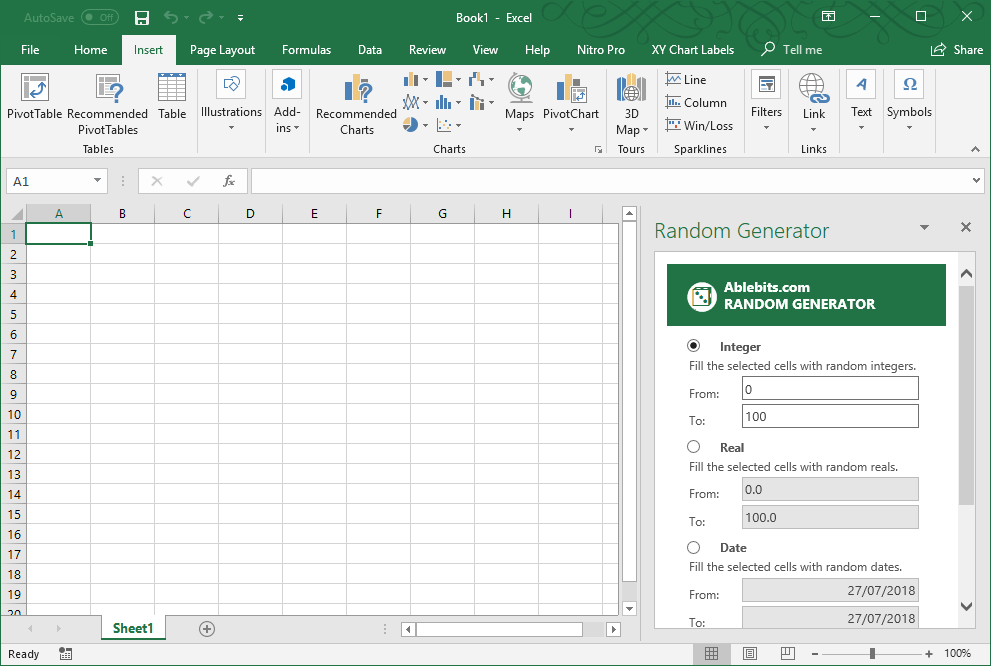Image resolution: width=991 pixels, height=666 pixels.
Task: Open the Formulas ribbon tab
Action: coord(306,50)
